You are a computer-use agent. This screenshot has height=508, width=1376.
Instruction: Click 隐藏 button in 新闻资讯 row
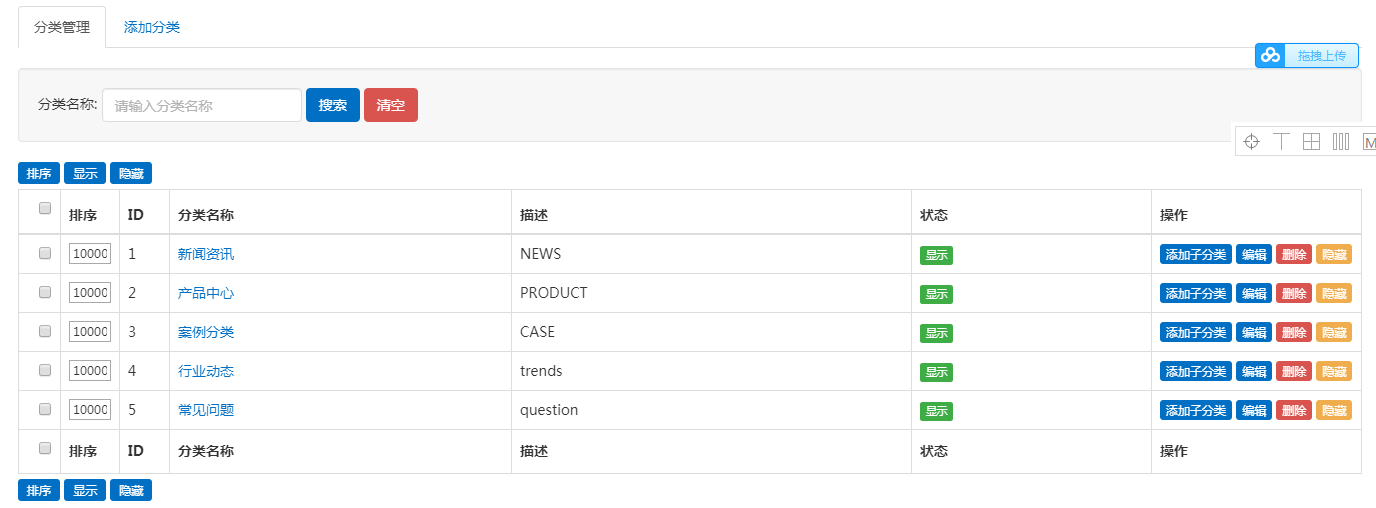(x=1334, y=254)
